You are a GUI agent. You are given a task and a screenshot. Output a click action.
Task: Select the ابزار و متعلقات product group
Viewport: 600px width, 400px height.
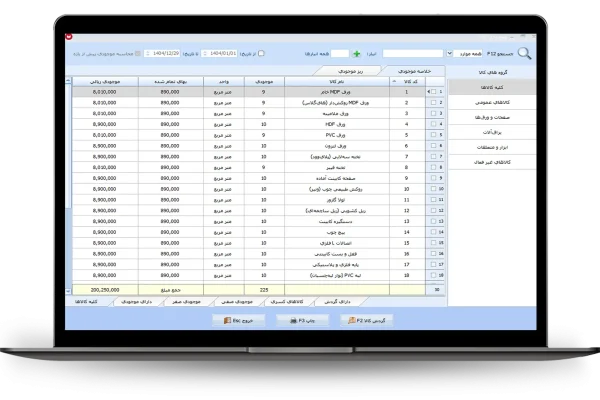492,147
